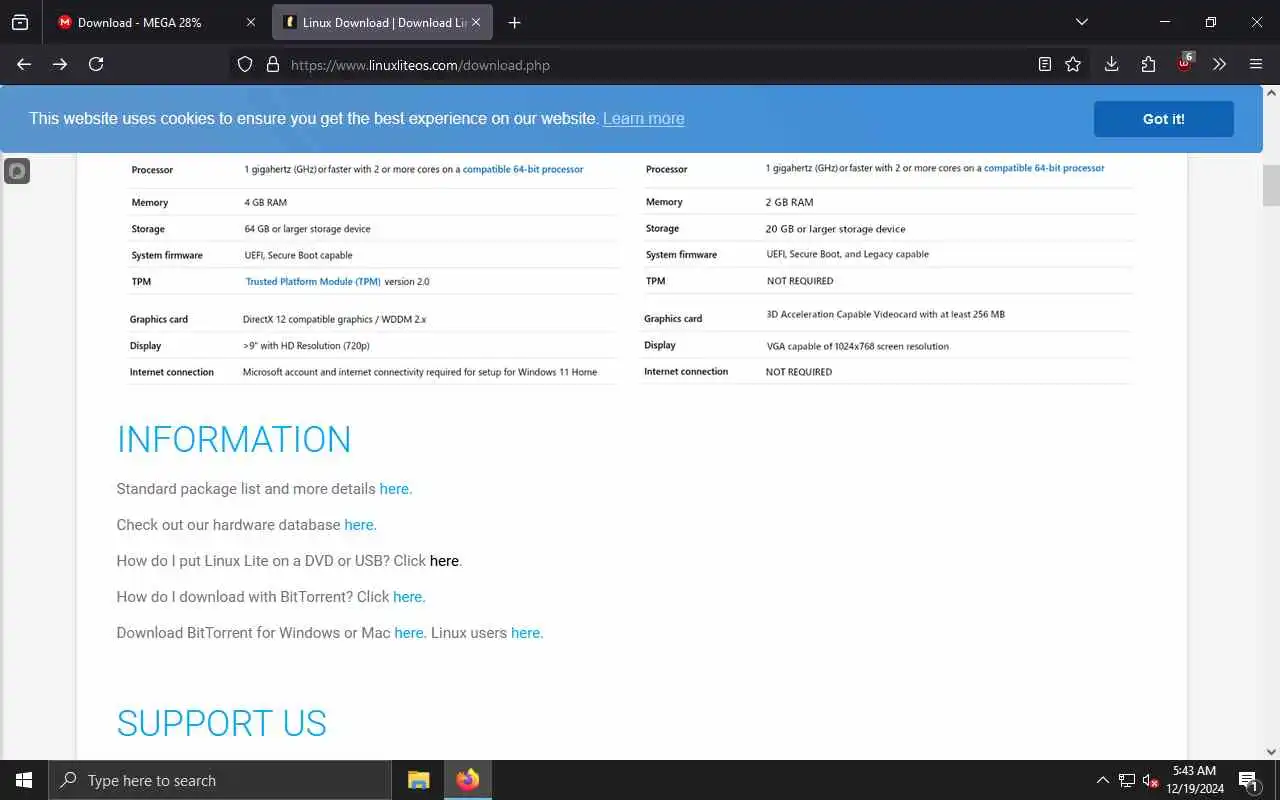Click scrollbar down arrow
1280x800 pixels.
tap(1271, 751)
